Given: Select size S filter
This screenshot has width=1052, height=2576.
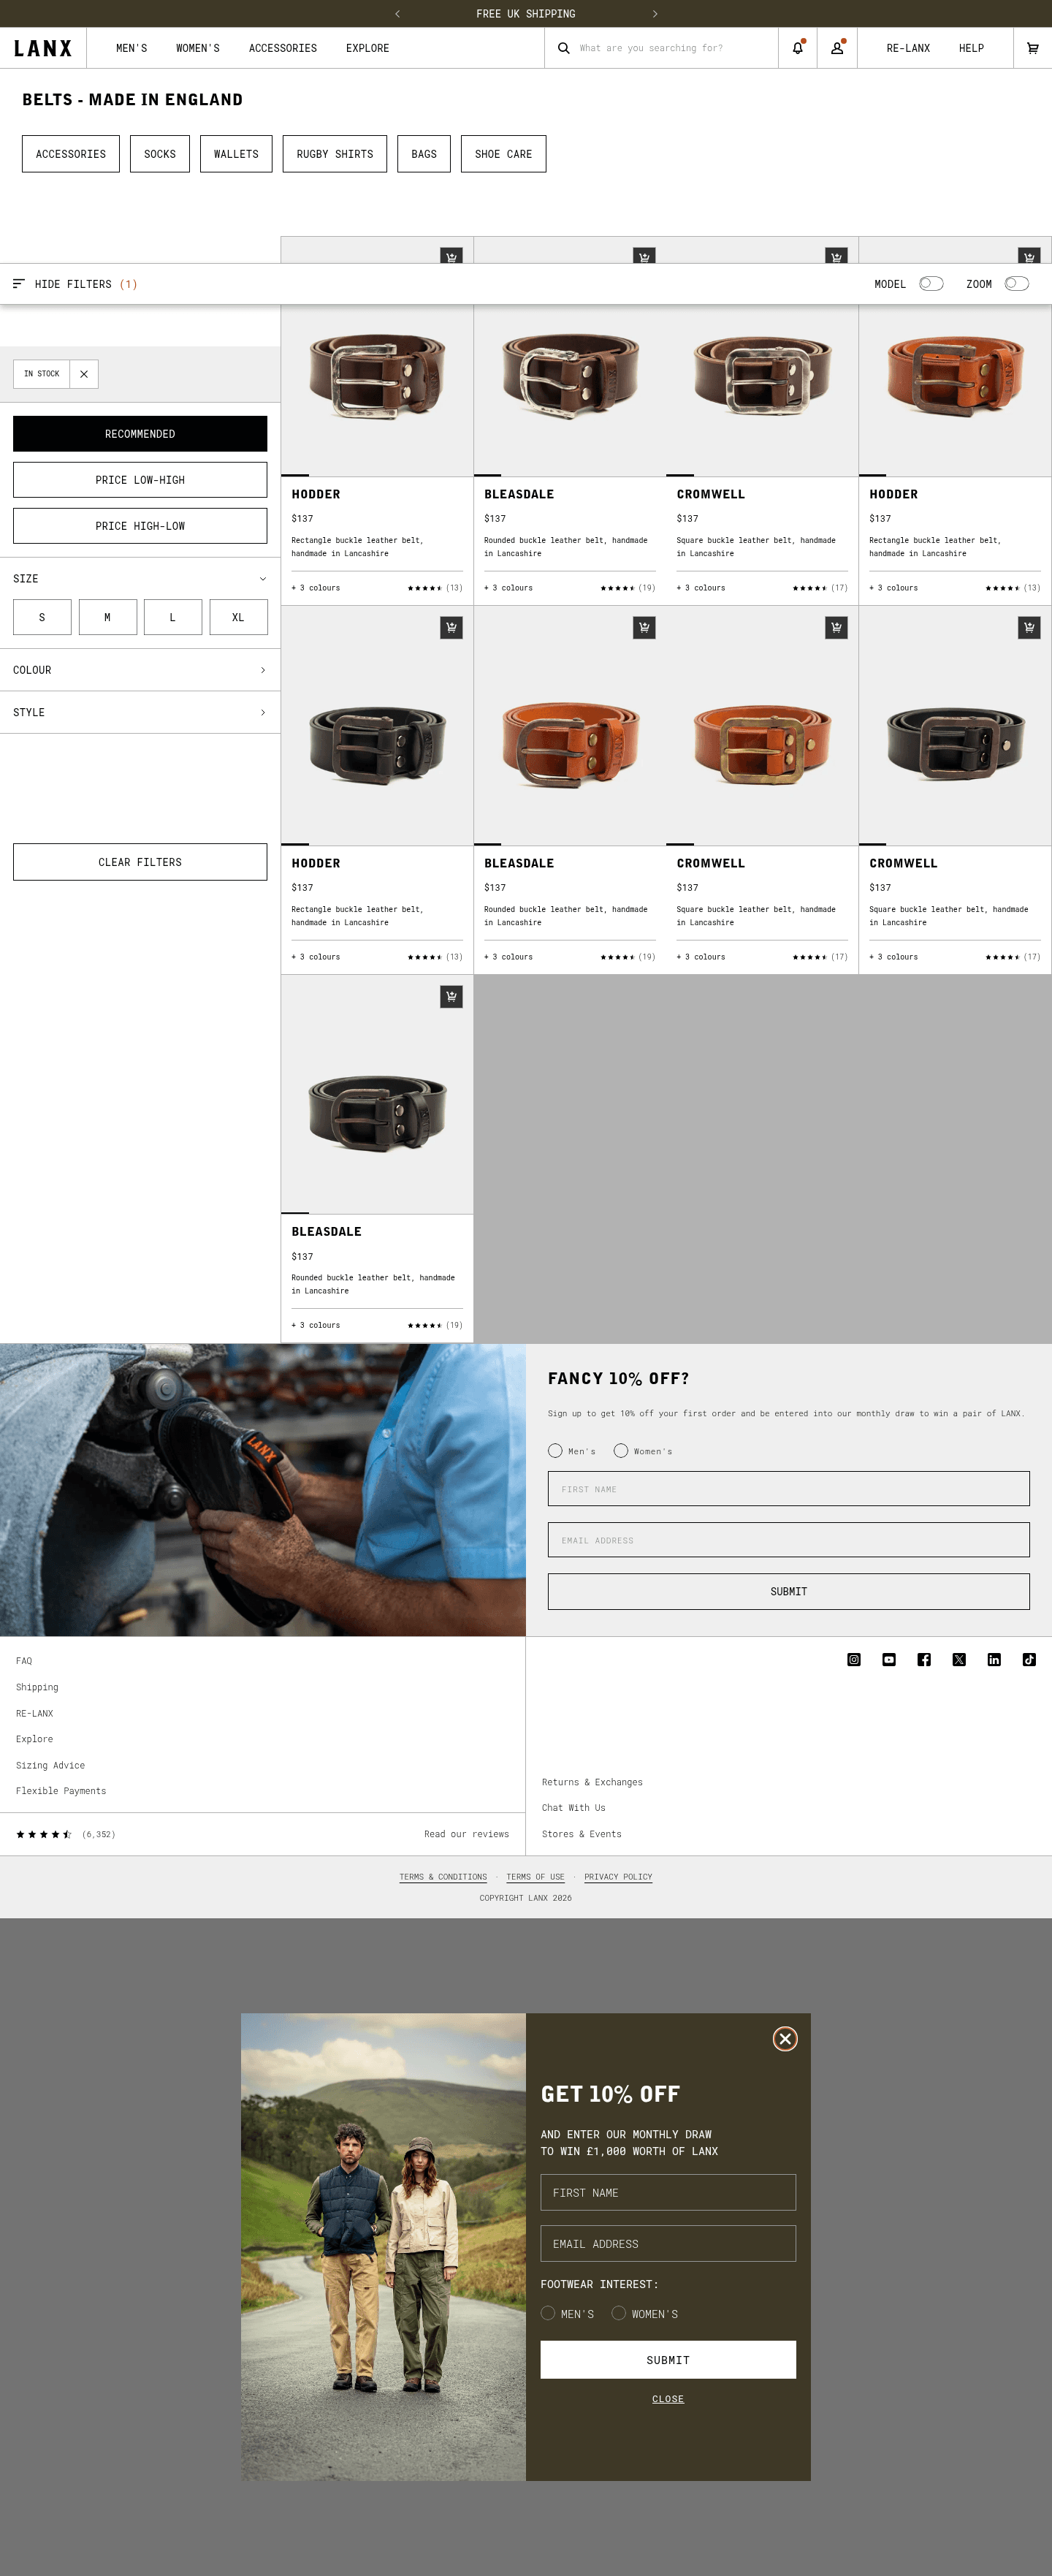Looking at the screenshot, I should pyautogui.click(x=42, y=617).
